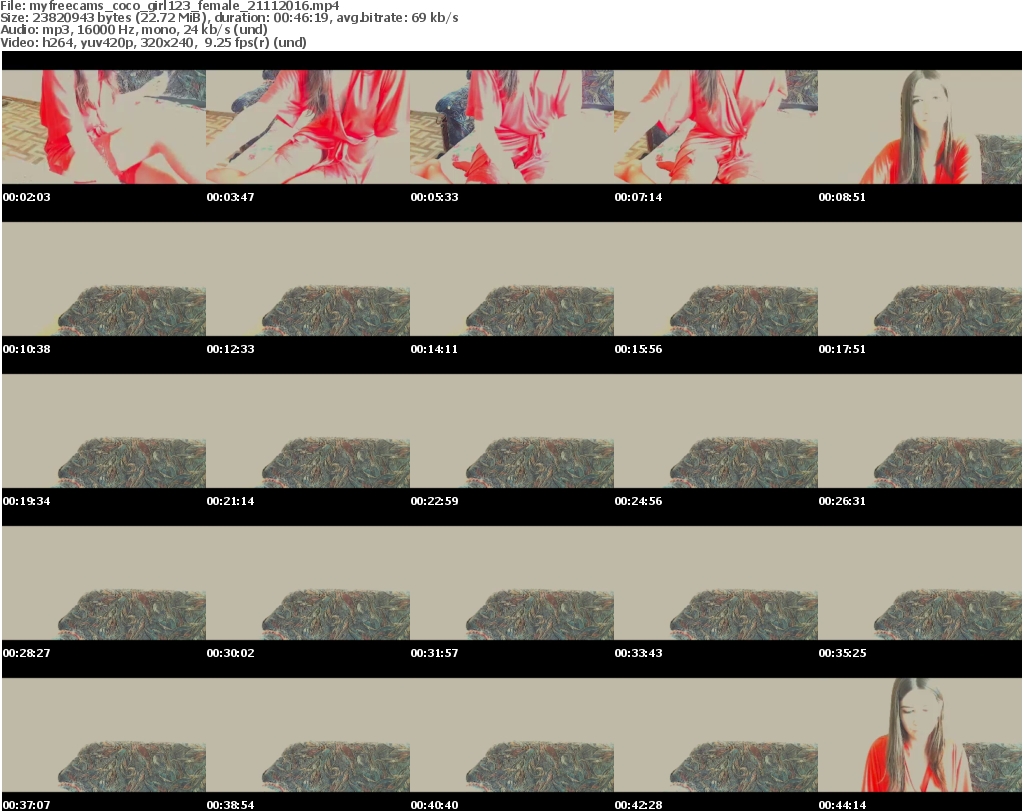Pick the frame at 00:26:31

920,431
